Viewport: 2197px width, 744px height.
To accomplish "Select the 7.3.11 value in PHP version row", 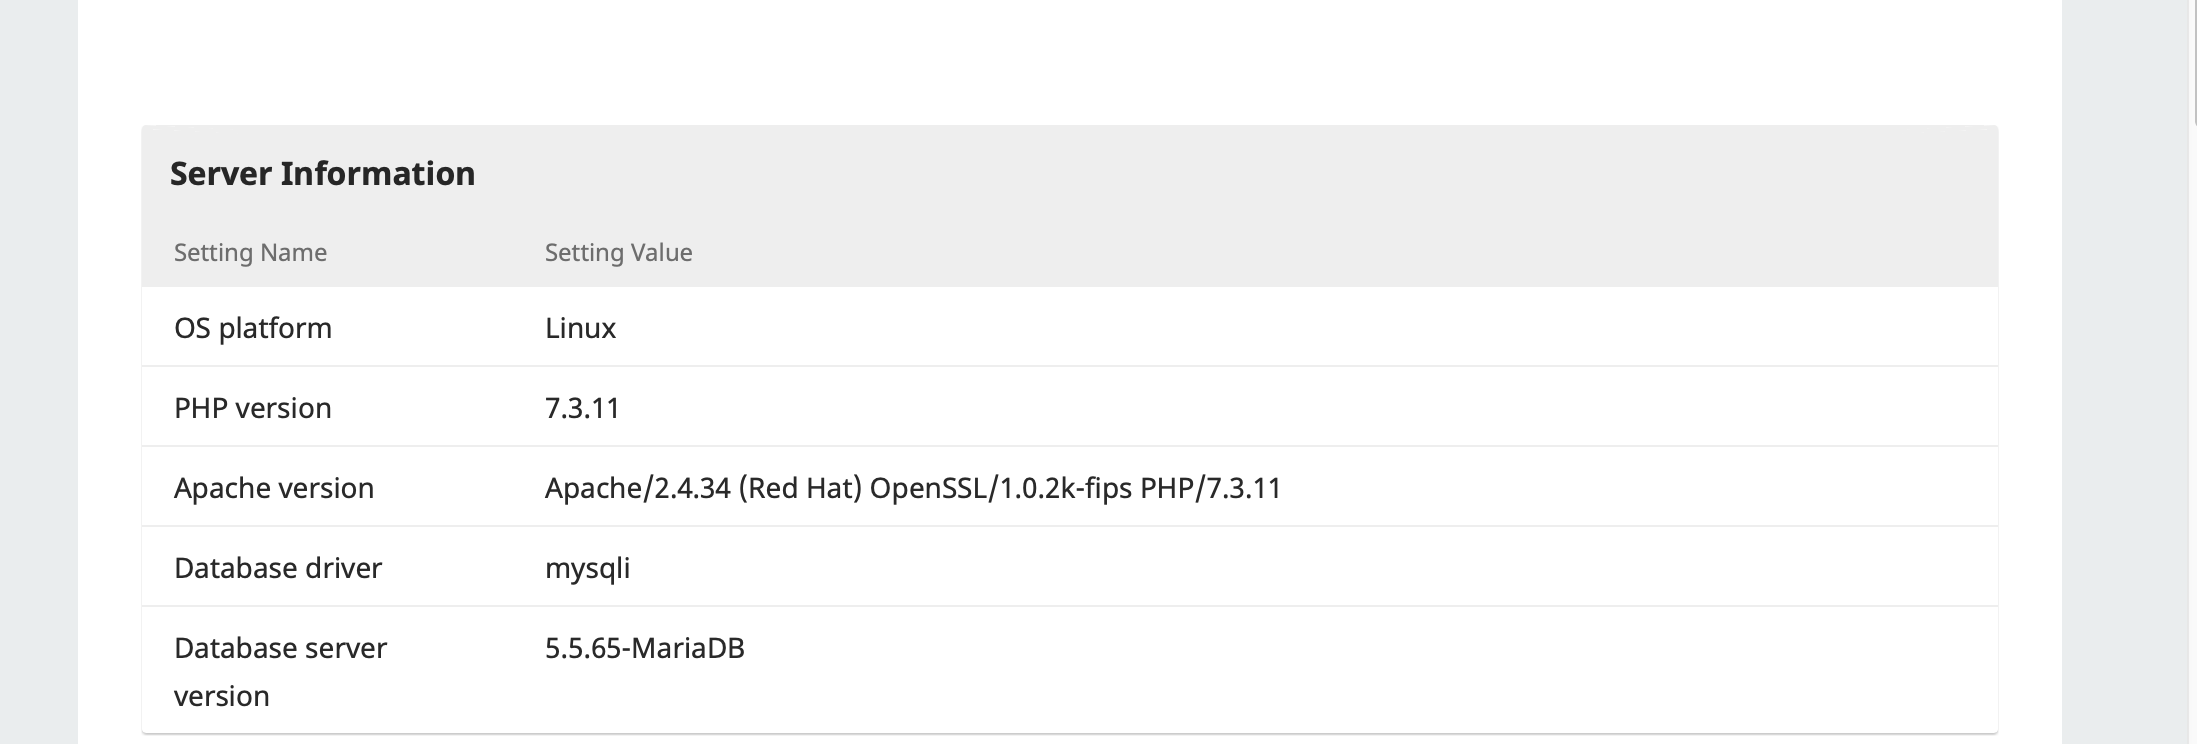I will [x=582, y=408].
